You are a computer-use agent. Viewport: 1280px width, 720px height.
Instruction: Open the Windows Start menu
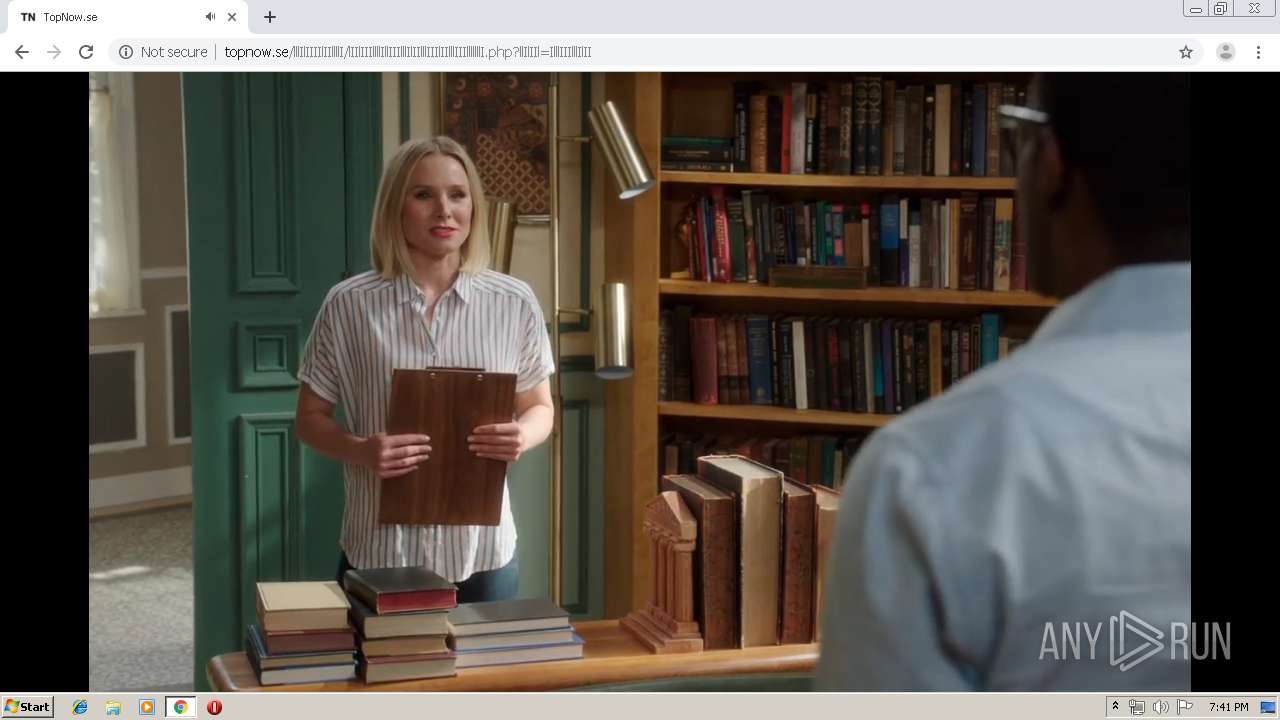click(x=28, y=707)
